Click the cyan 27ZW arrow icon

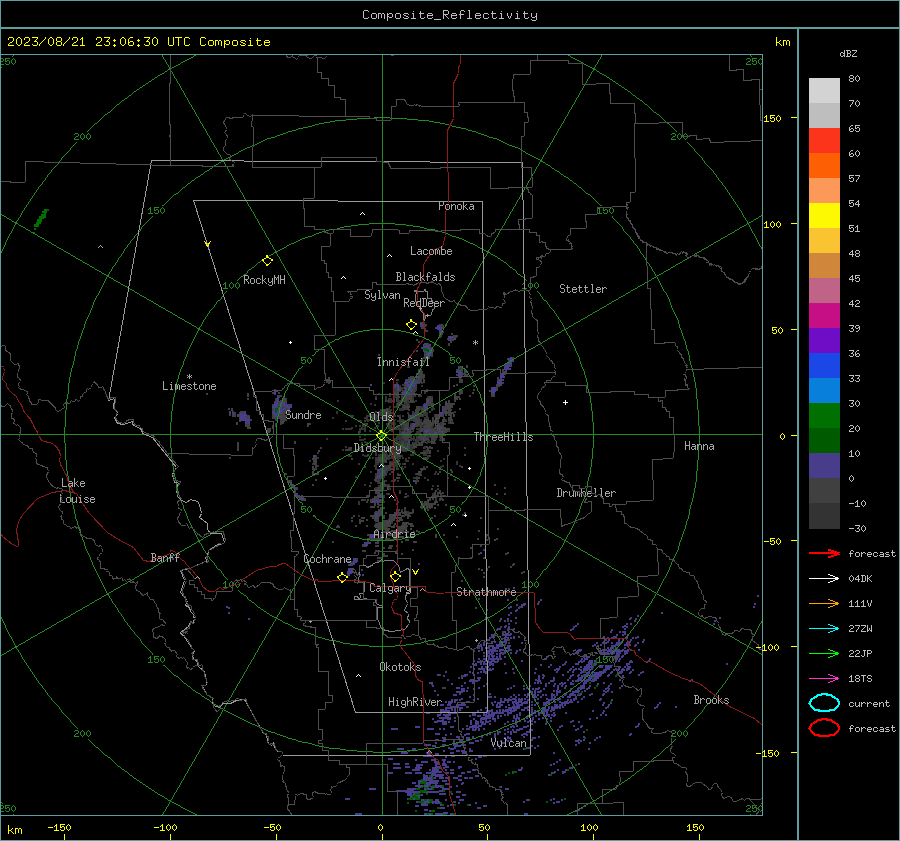pos(824,628)
